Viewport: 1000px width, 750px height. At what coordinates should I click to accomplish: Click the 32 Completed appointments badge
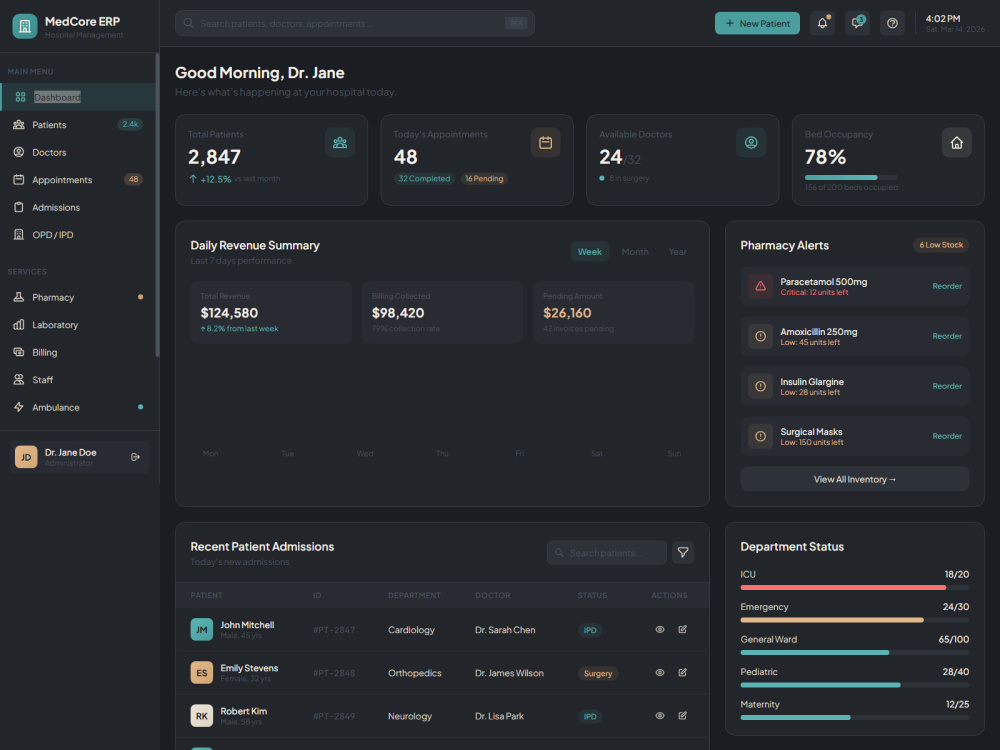point(424,179)
